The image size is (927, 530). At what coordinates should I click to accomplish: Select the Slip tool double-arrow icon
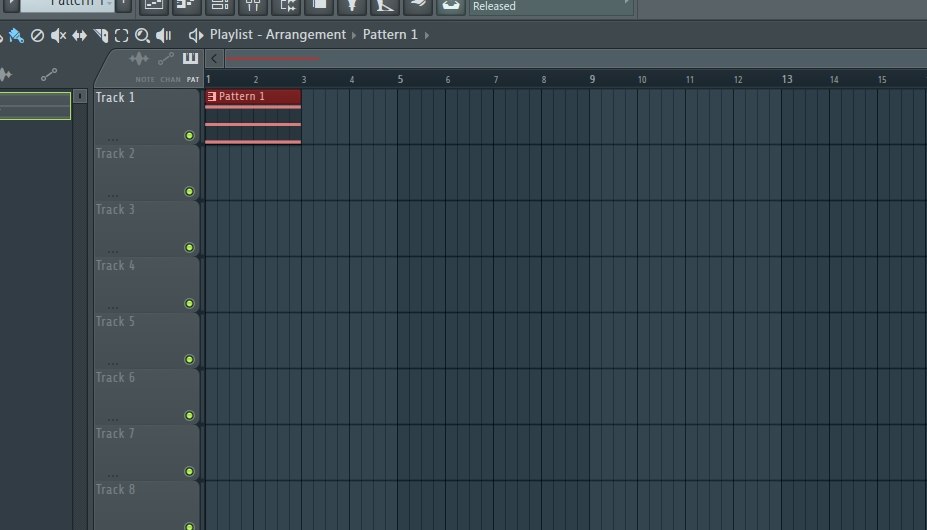[79, 35]
